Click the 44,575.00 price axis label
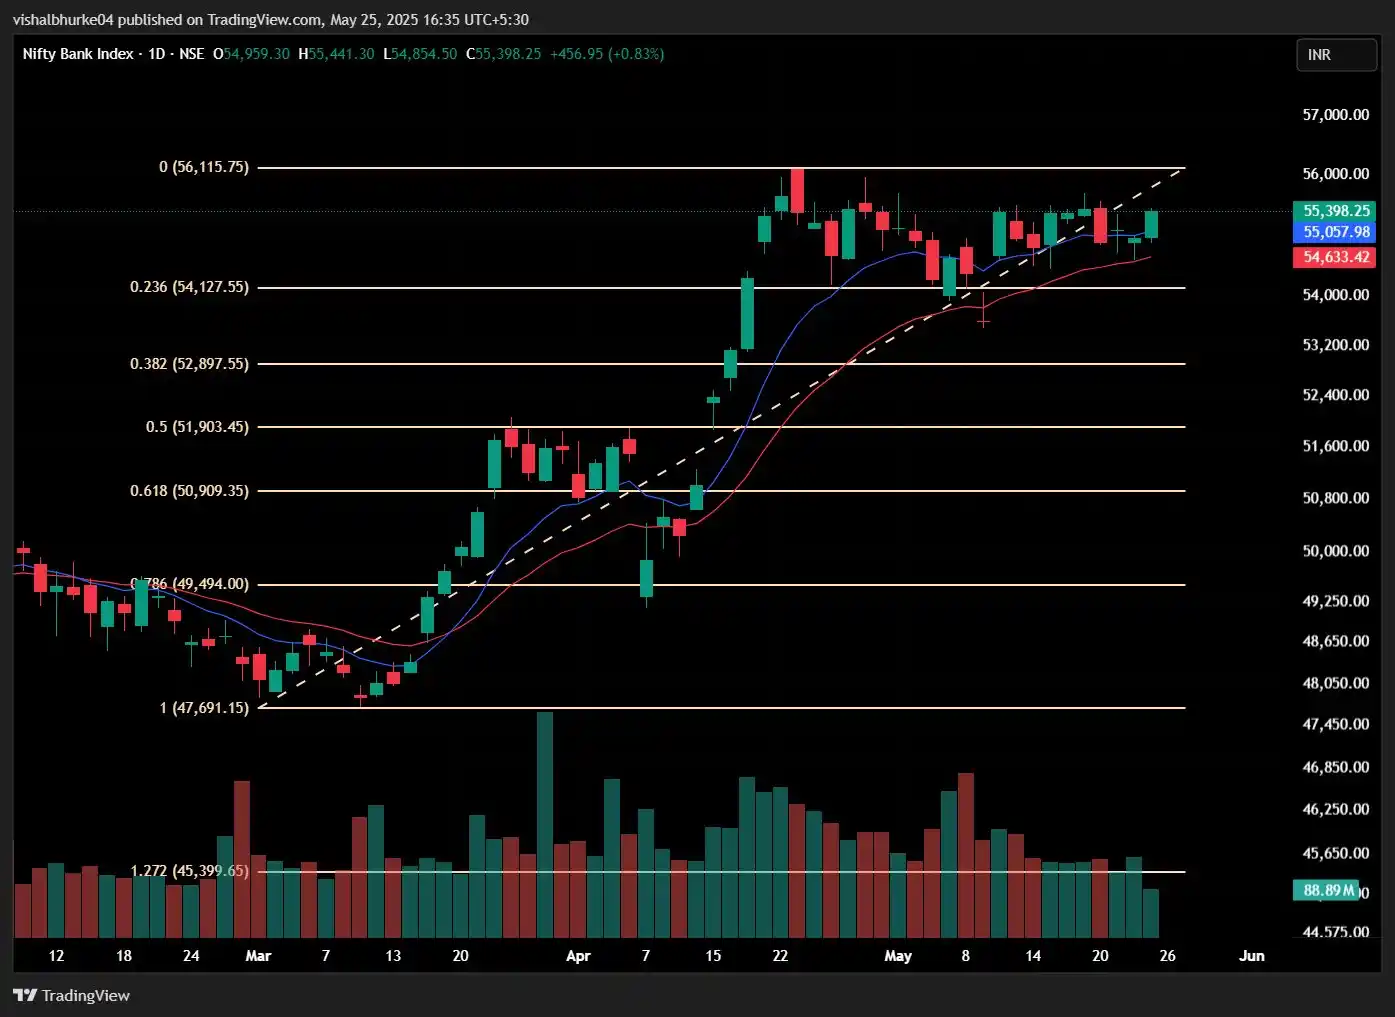Viewport: 1395px width, 1017px height. (x=1335, y=932)
